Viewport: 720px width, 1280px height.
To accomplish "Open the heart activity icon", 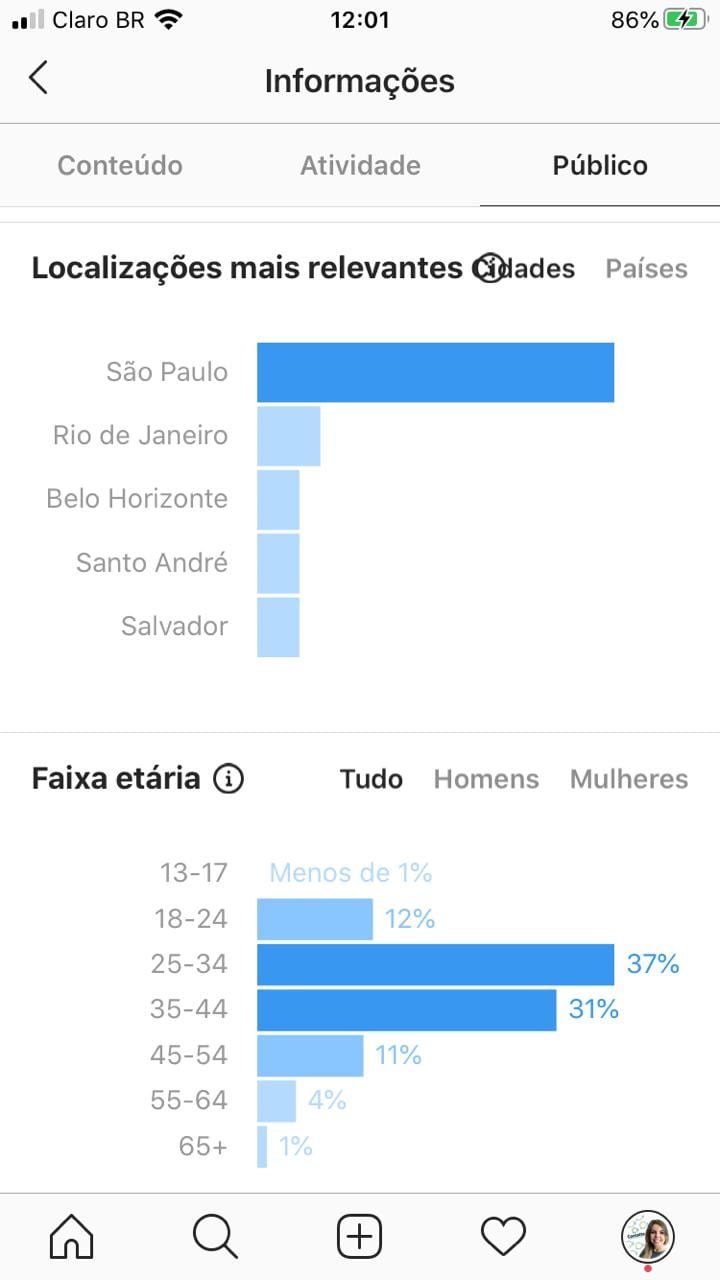I will pos(503,1237).
